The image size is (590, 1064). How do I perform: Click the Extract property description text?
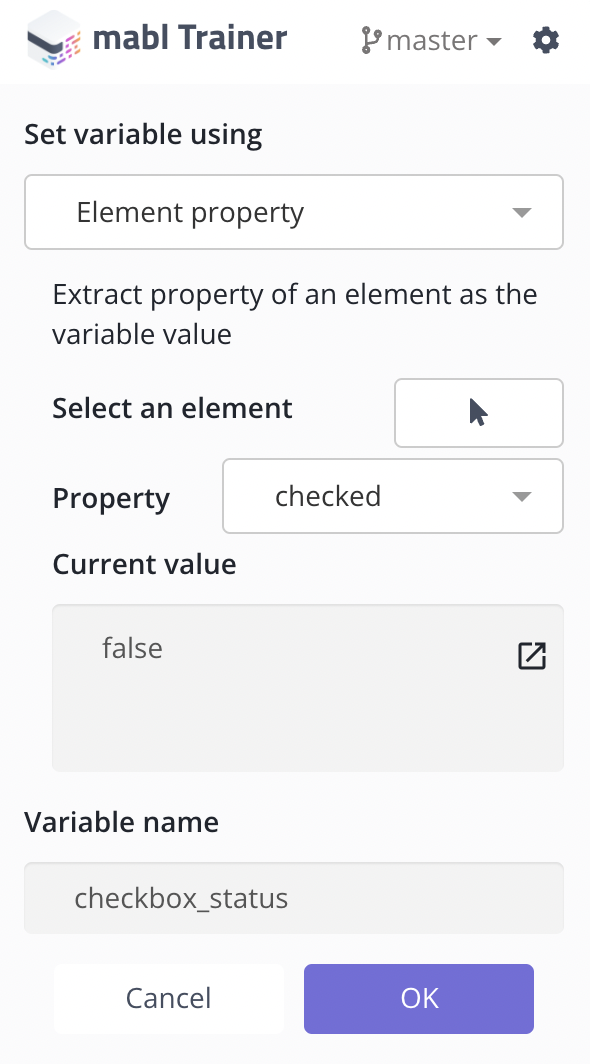tap(295, 314)
